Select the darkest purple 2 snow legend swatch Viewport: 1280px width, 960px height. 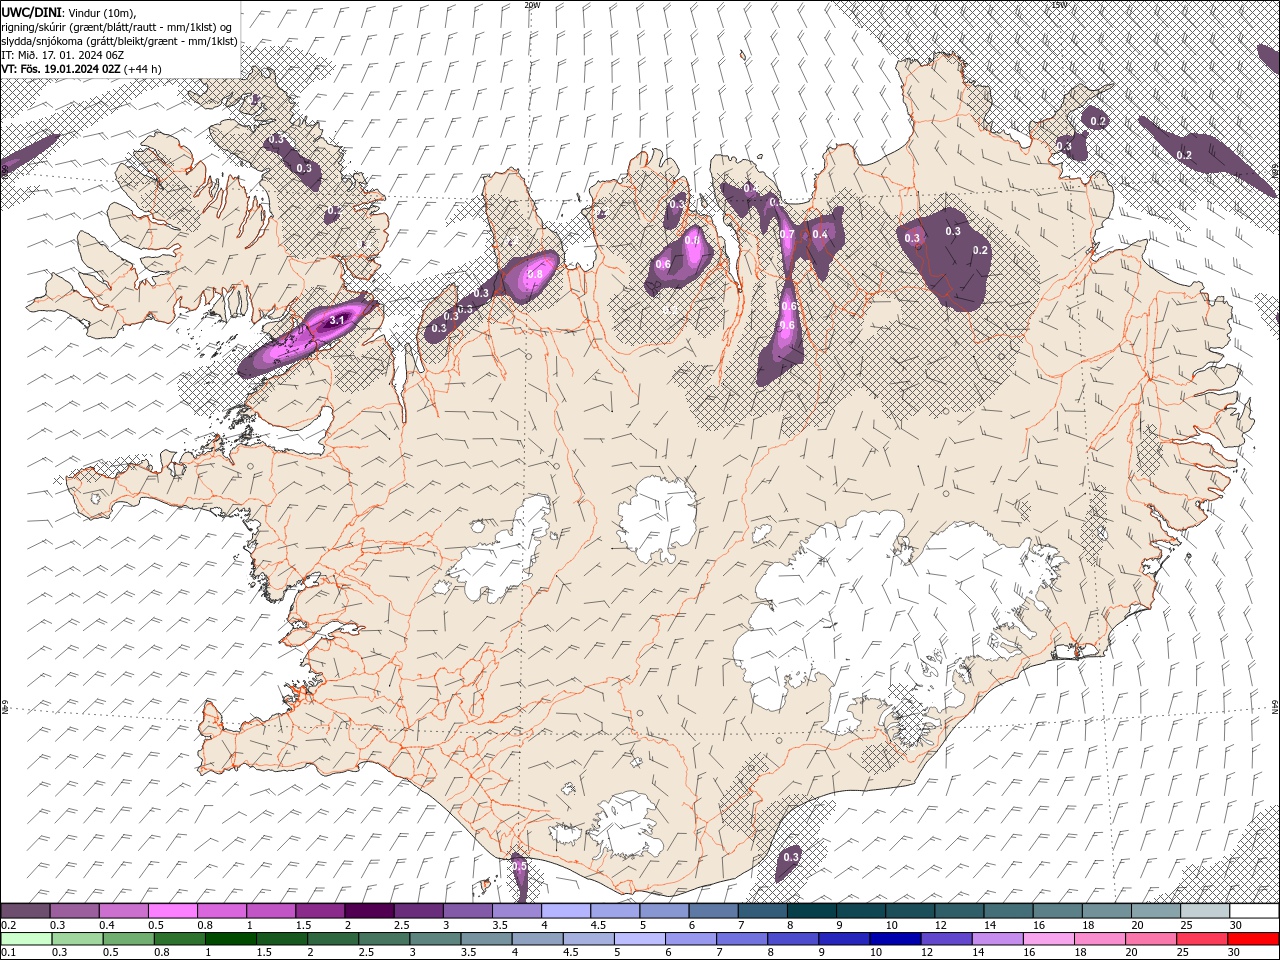tap(369, 911)
